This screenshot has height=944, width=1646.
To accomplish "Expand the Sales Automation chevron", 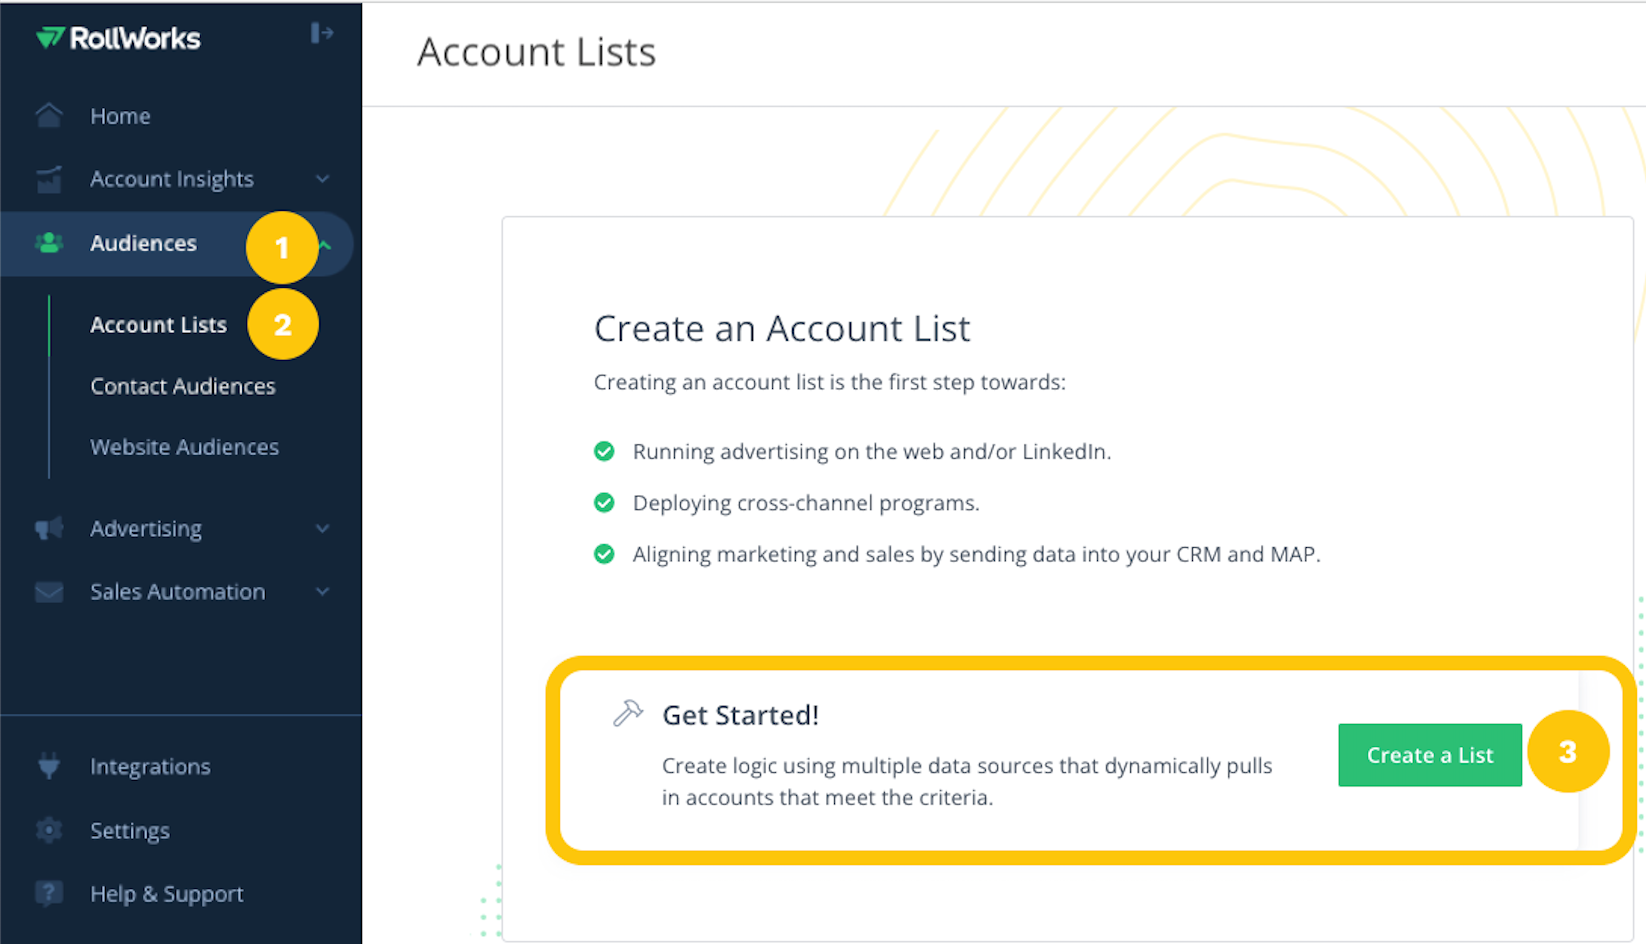I will pyautogui.click(x=322, y=592).
